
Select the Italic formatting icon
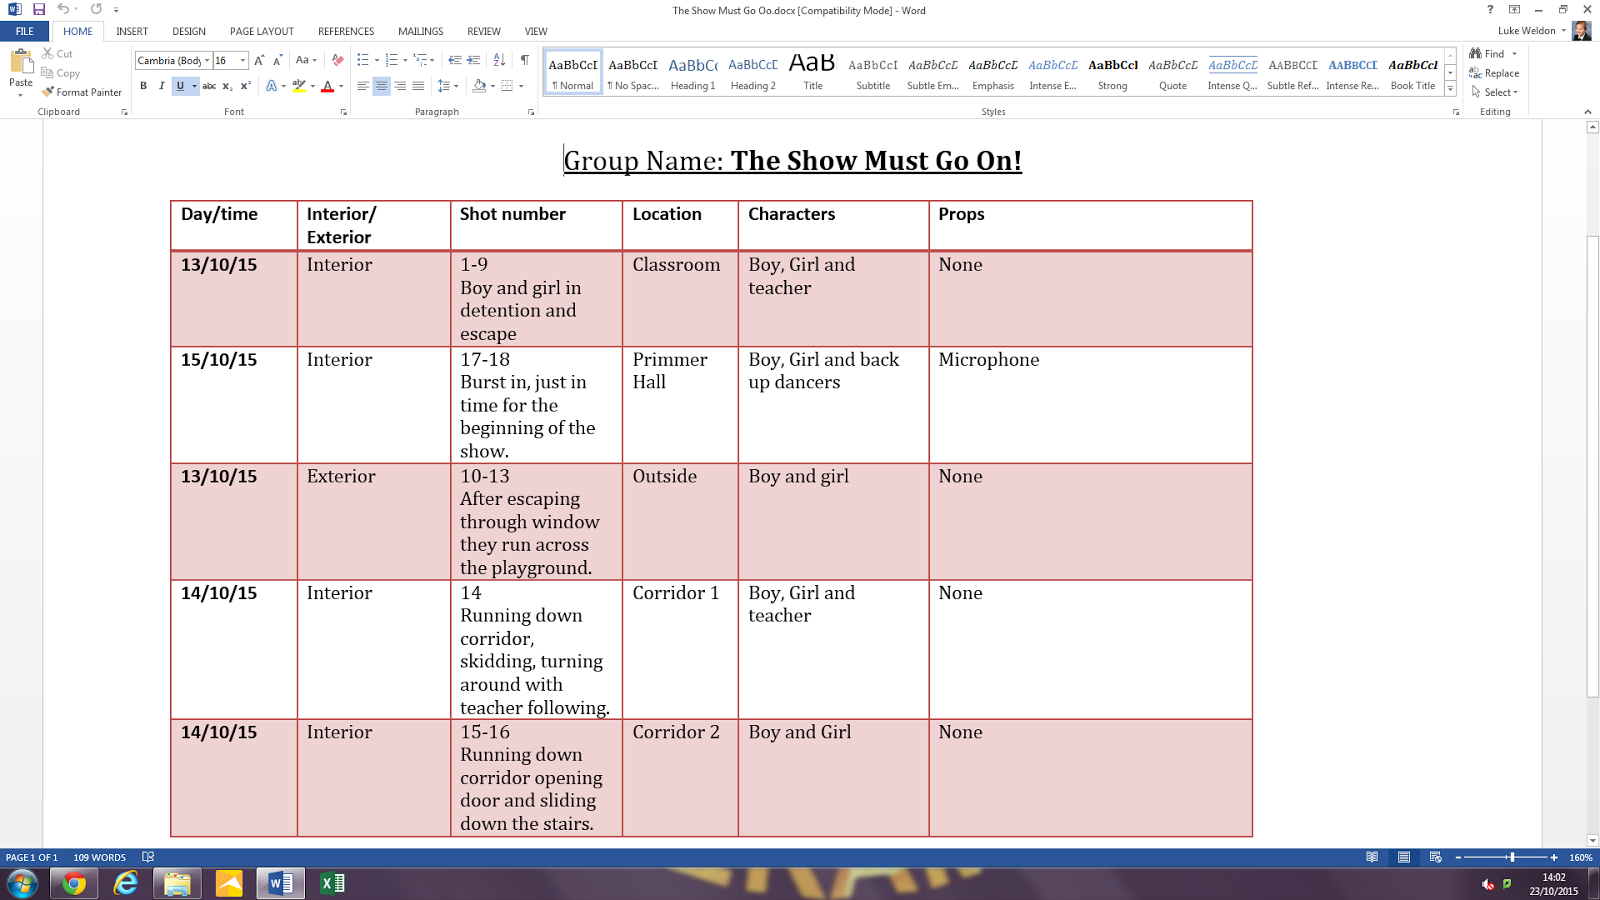pyautogui.click(x=162, y=84)
